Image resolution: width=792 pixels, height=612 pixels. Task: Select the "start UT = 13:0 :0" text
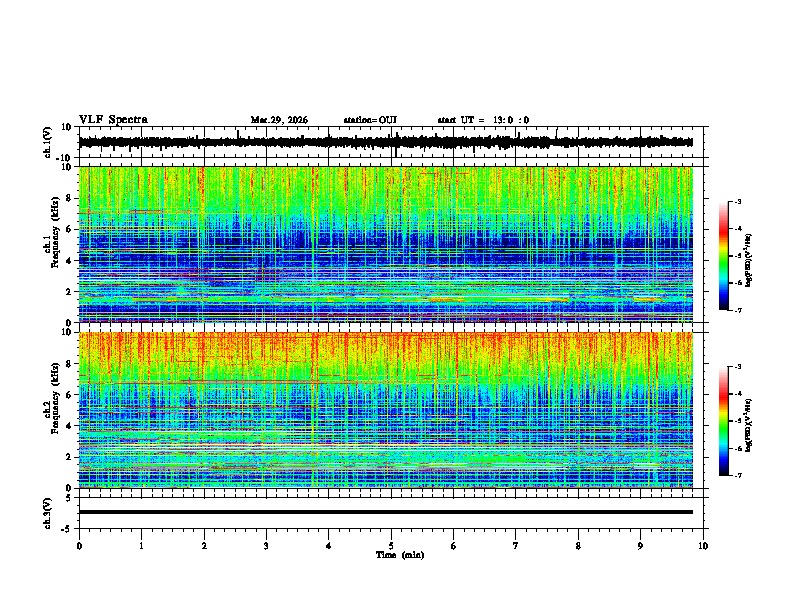tap(483, 120)
